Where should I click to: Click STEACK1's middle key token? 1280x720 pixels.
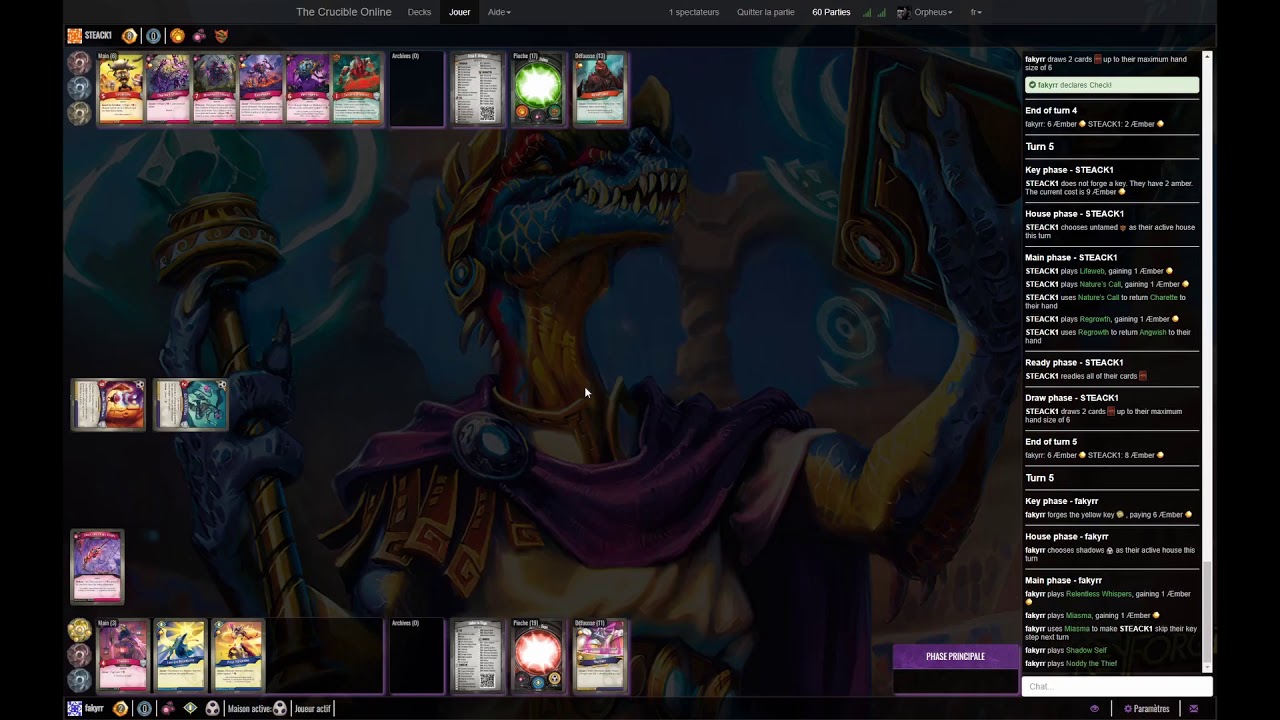79,88
